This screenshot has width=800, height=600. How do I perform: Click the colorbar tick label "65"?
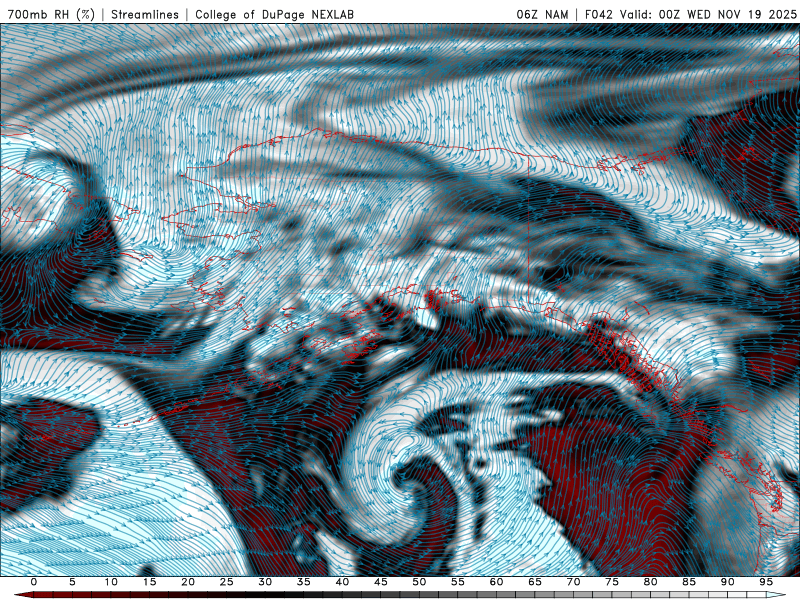tap(535, 582)
